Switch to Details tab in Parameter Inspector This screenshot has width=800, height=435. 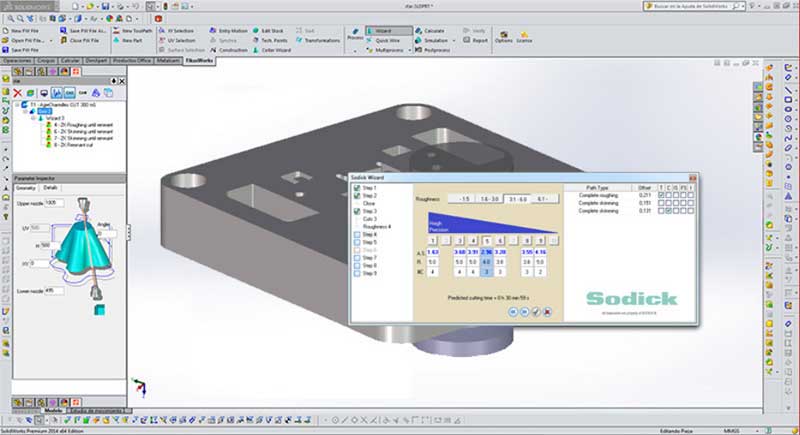(x=51, y=188)
